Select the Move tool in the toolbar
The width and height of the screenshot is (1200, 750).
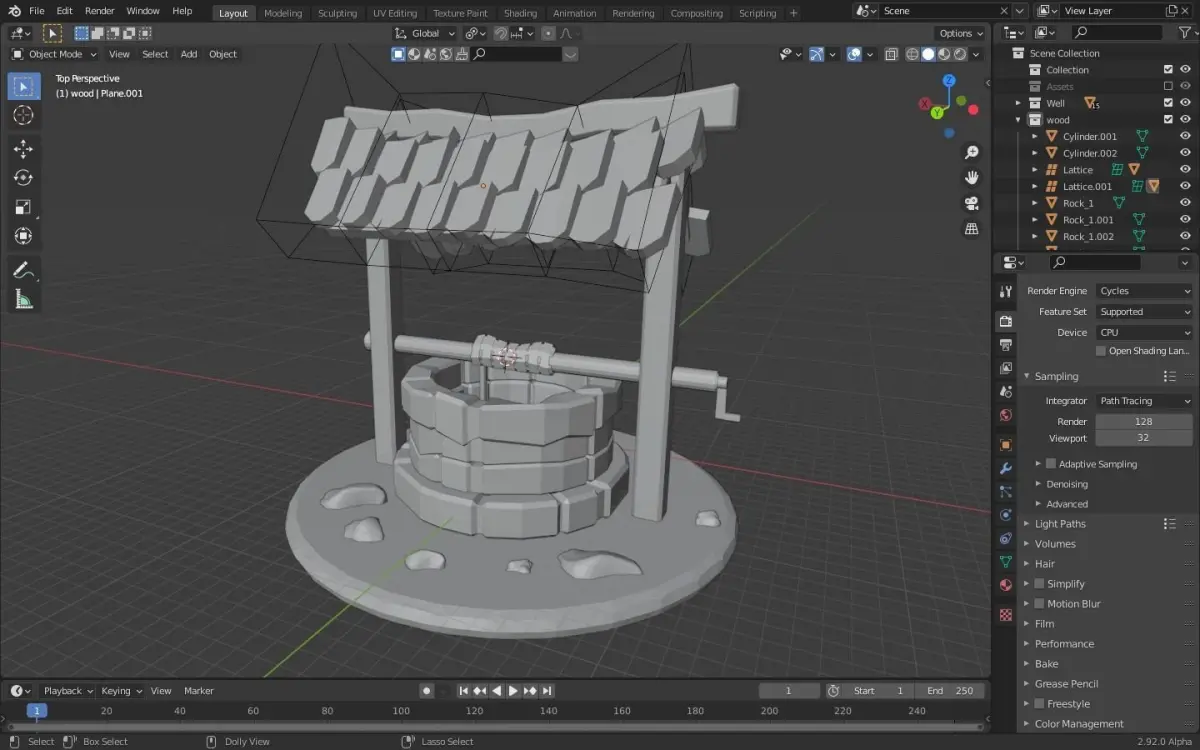coord(23,149)
